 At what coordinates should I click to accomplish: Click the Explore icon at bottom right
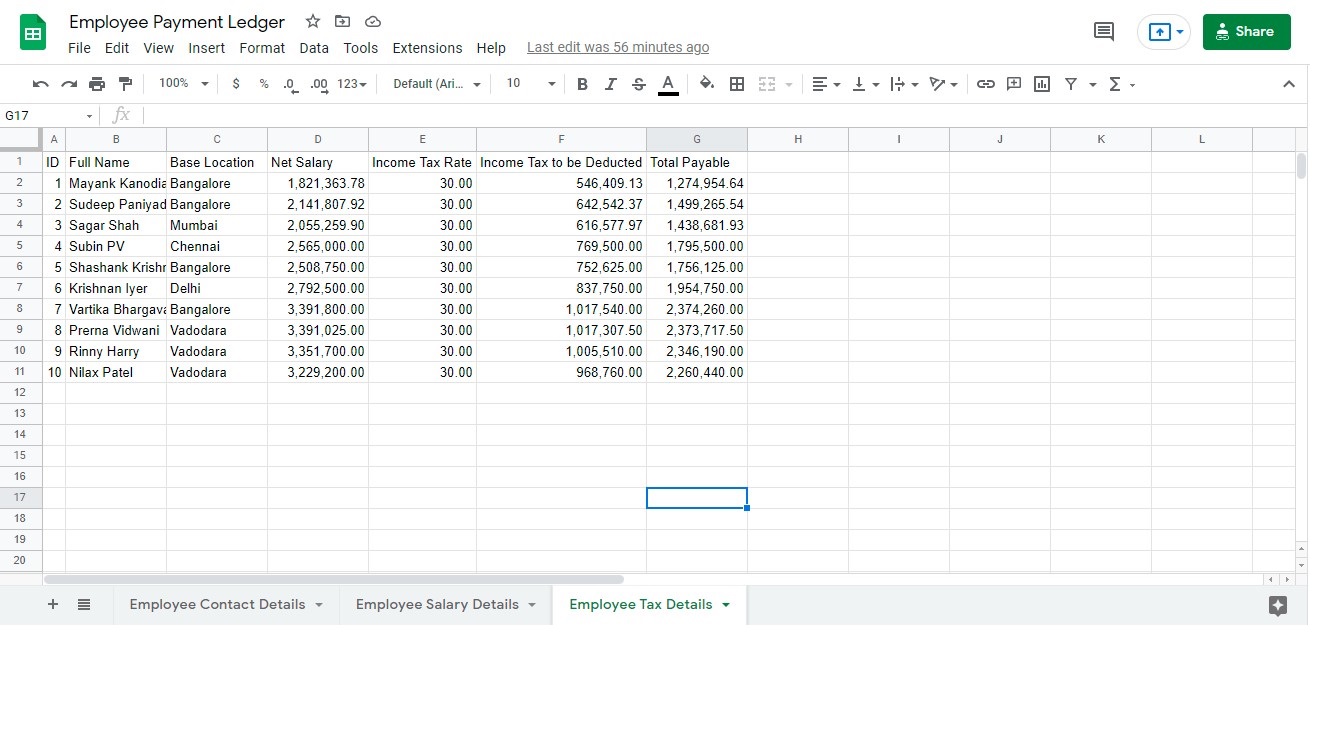pos(1277,605)
